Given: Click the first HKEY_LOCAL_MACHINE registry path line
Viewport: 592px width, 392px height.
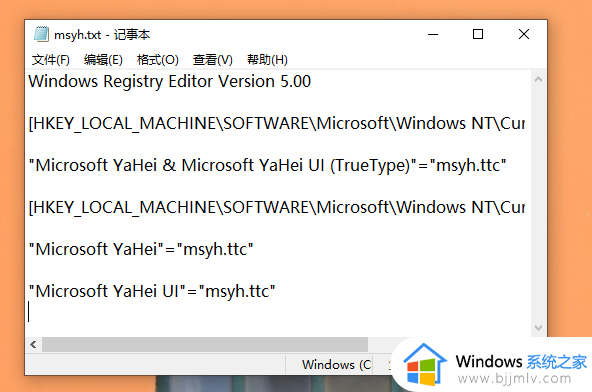Looking at the screenshot, I should pos(277,123).
